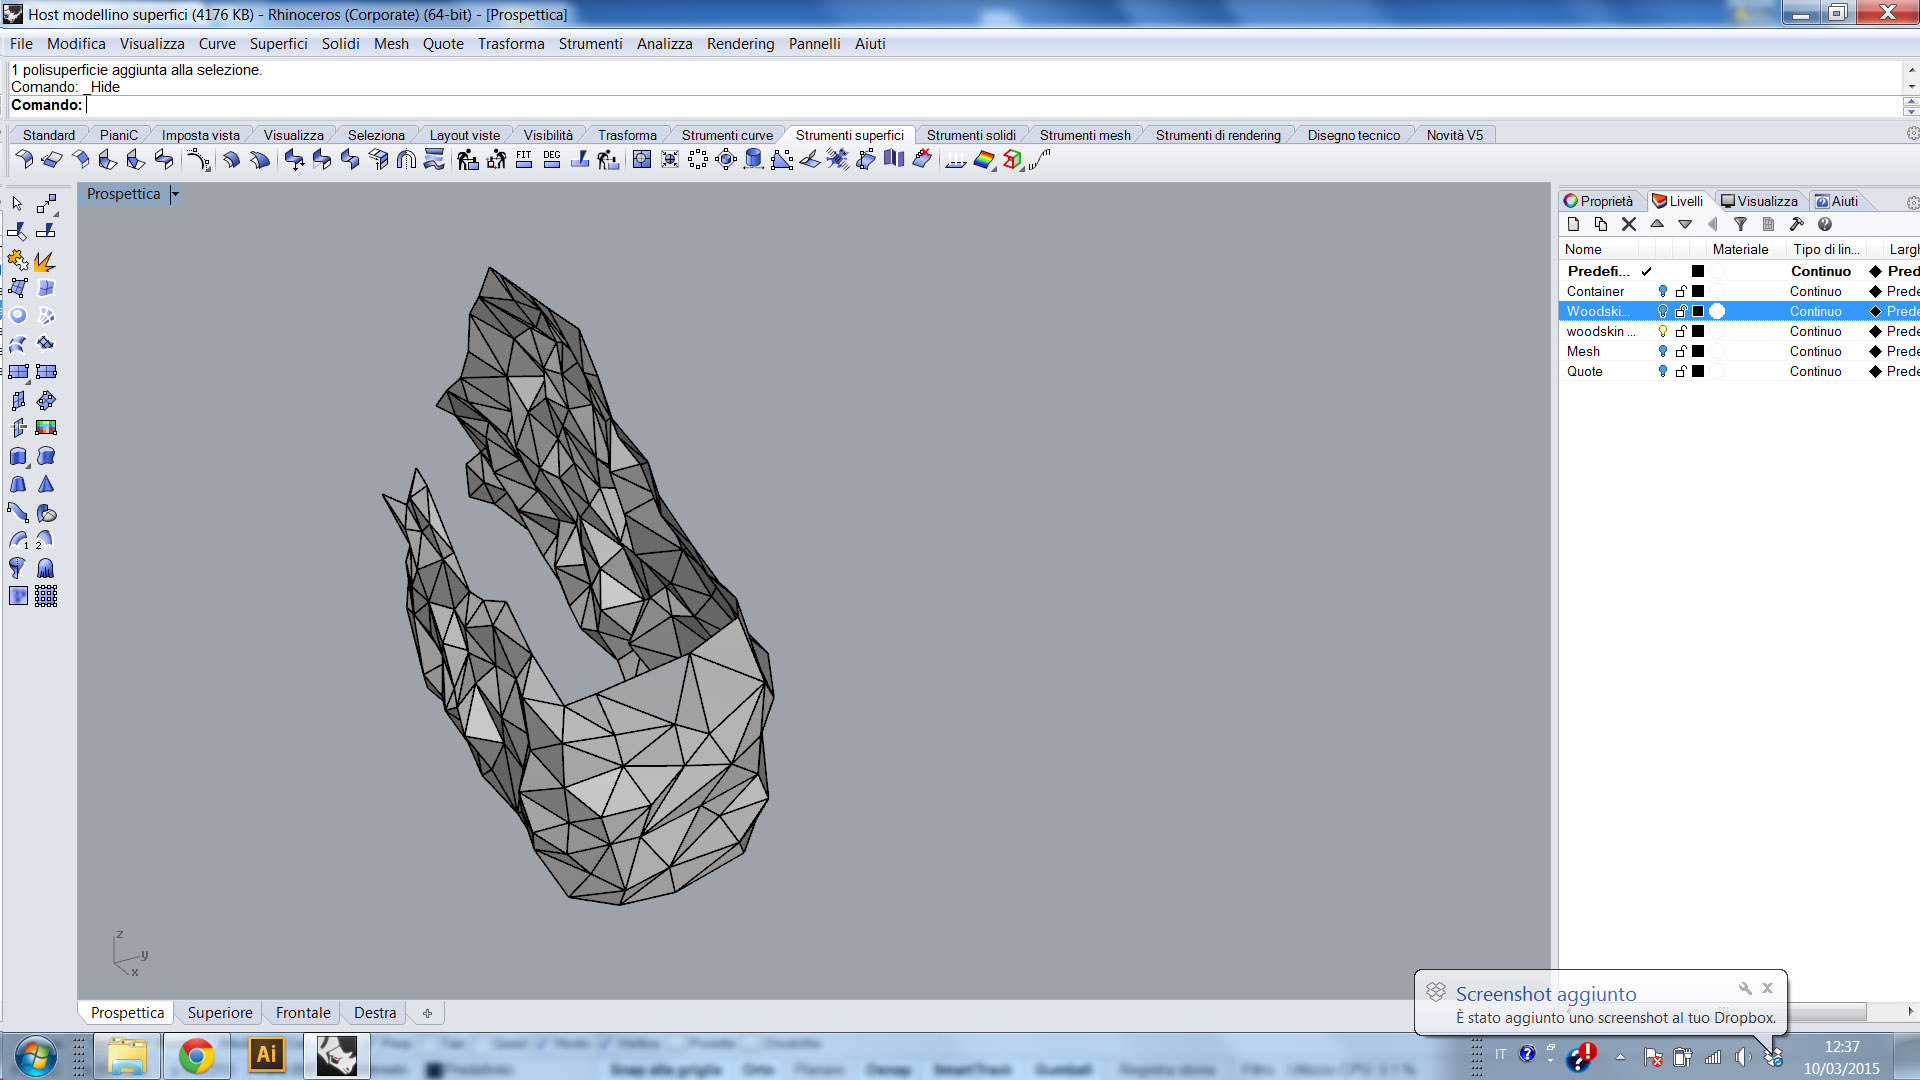Click the FIT surface tool icon
This screenshot has height=1080, width=1920.
(x=524, y=159)
